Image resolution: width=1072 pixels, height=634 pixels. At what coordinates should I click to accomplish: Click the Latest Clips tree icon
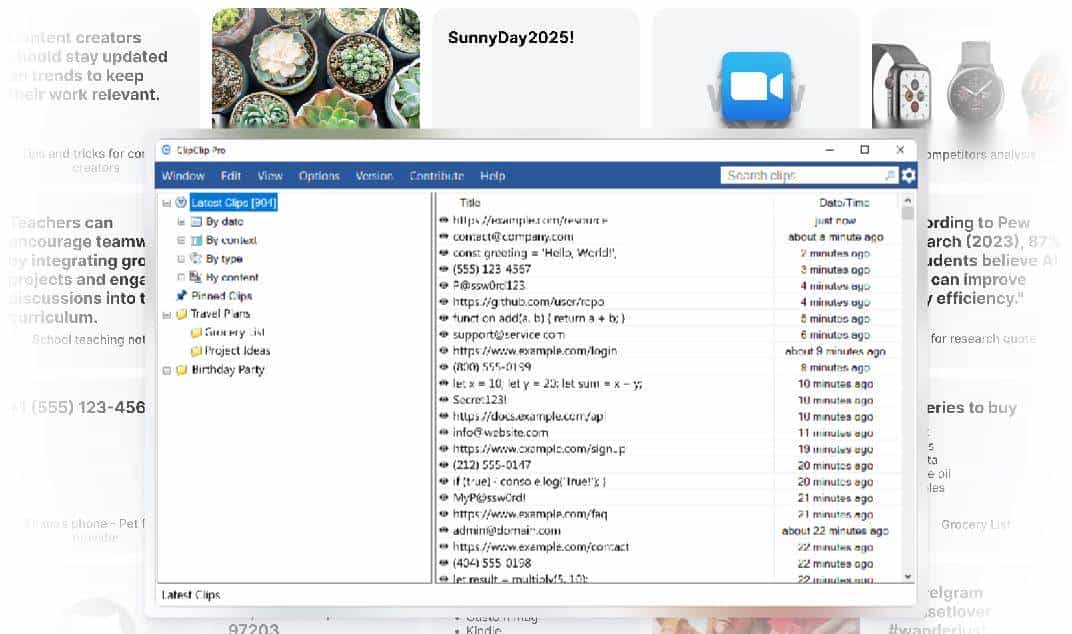[181, 202]
